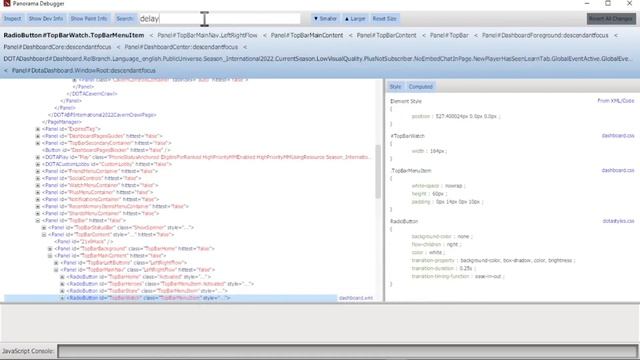Select Panel#TopBarMainNav breadcrumb
This screenshot has height=360, width=640.
click(x=207, y=36)
